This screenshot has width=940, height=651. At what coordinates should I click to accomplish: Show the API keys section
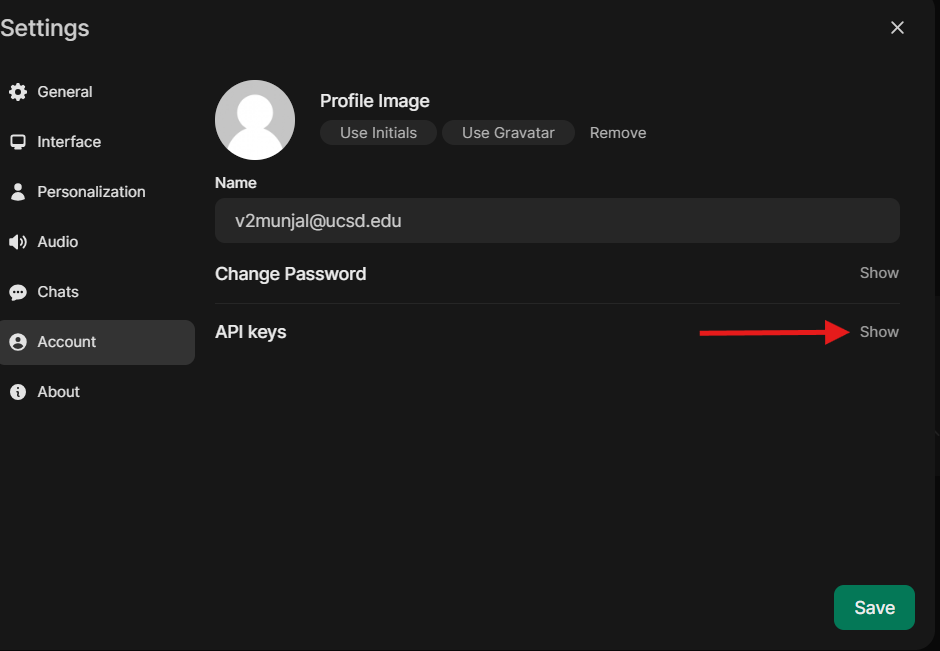tap(879, 332)
